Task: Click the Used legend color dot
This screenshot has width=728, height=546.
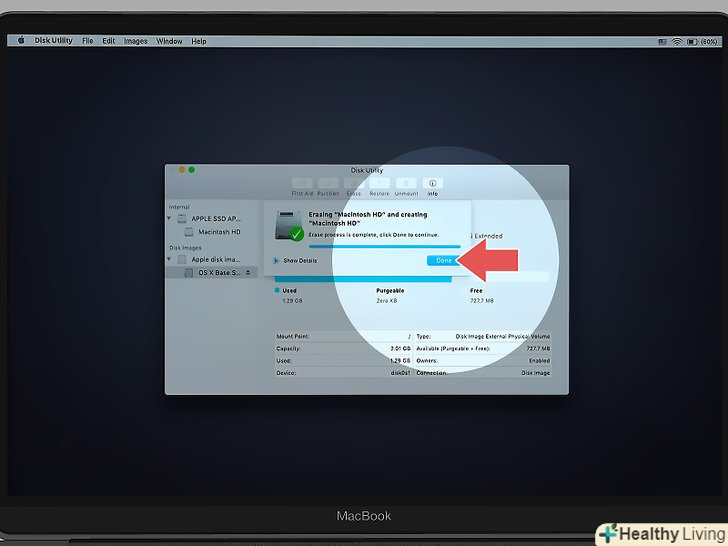Action: tap(277, 290)
